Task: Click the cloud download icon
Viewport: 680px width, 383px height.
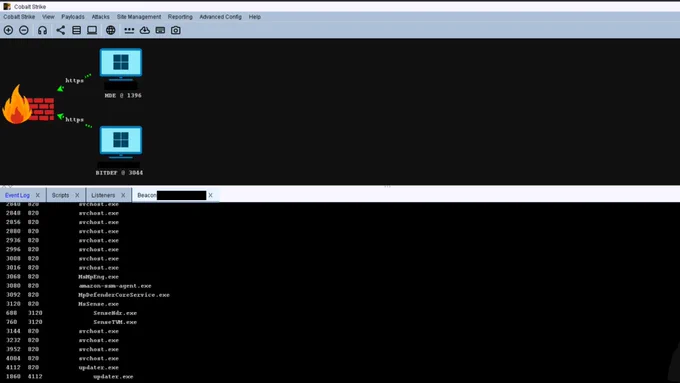Action: 144,30
